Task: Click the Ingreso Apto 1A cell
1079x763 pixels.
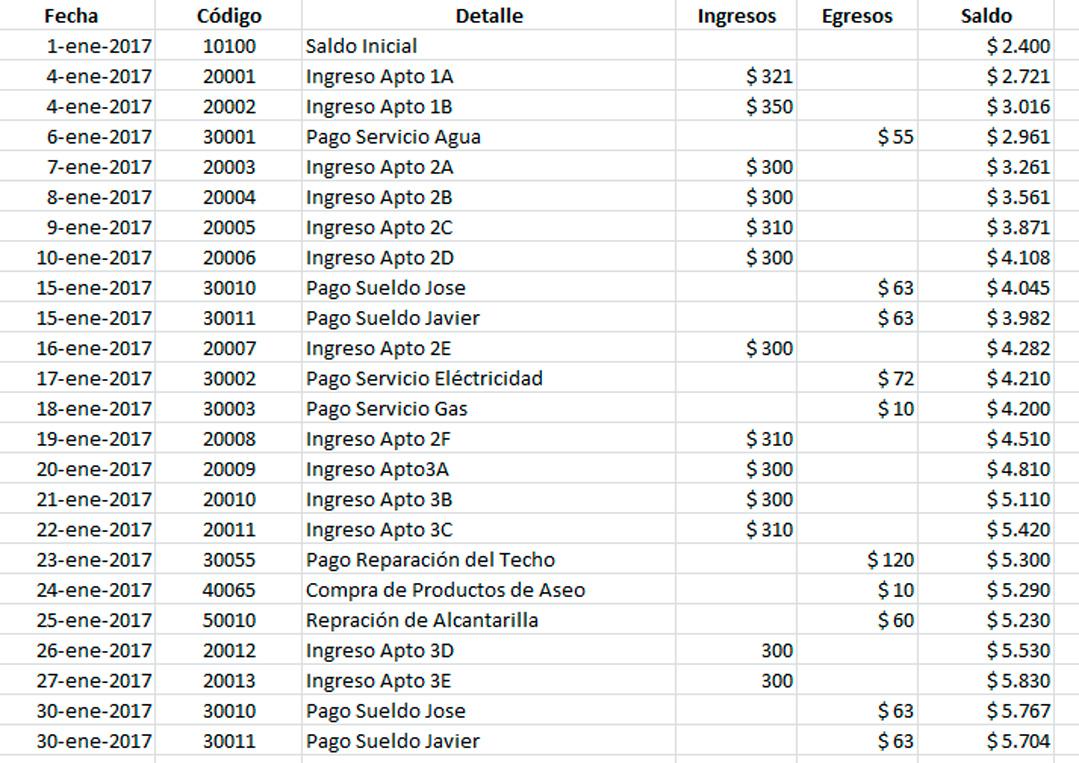Action: click(x=379, y=77)
